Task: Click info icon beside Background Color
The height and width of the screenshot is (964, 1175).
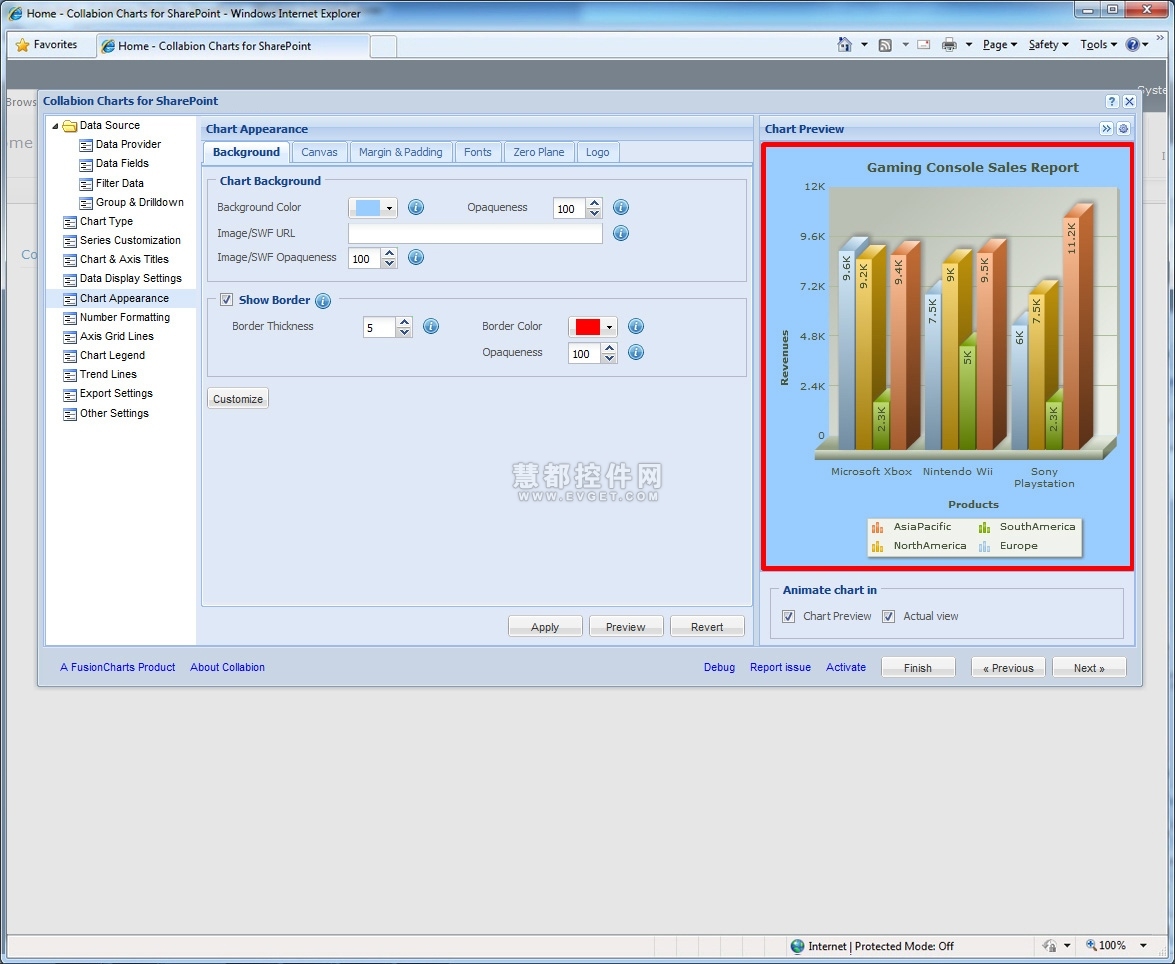Action: click(416, 208)
